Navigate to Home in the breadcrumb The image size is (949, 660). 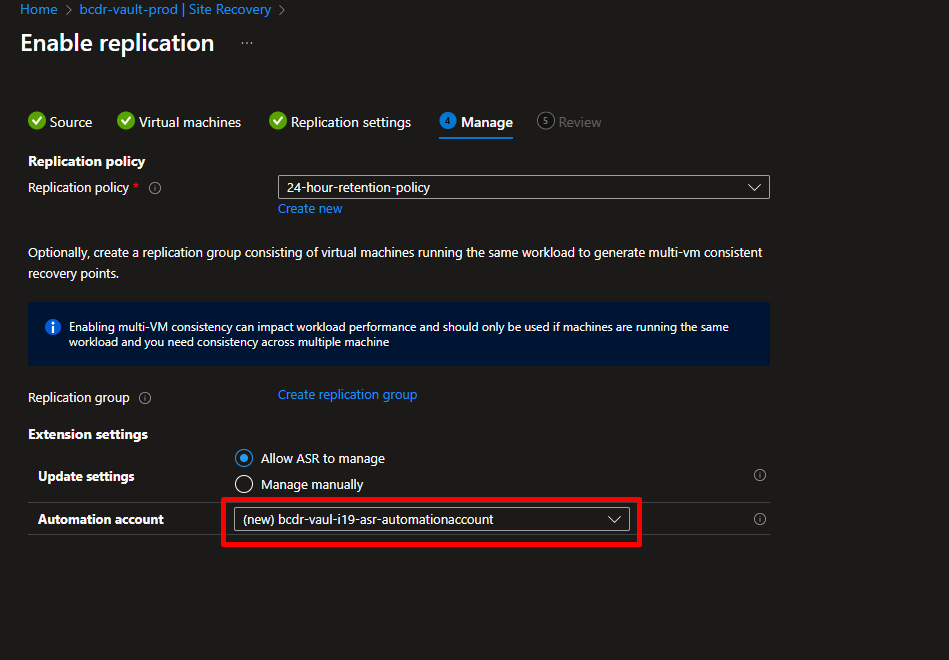click(x=38, y=9)
